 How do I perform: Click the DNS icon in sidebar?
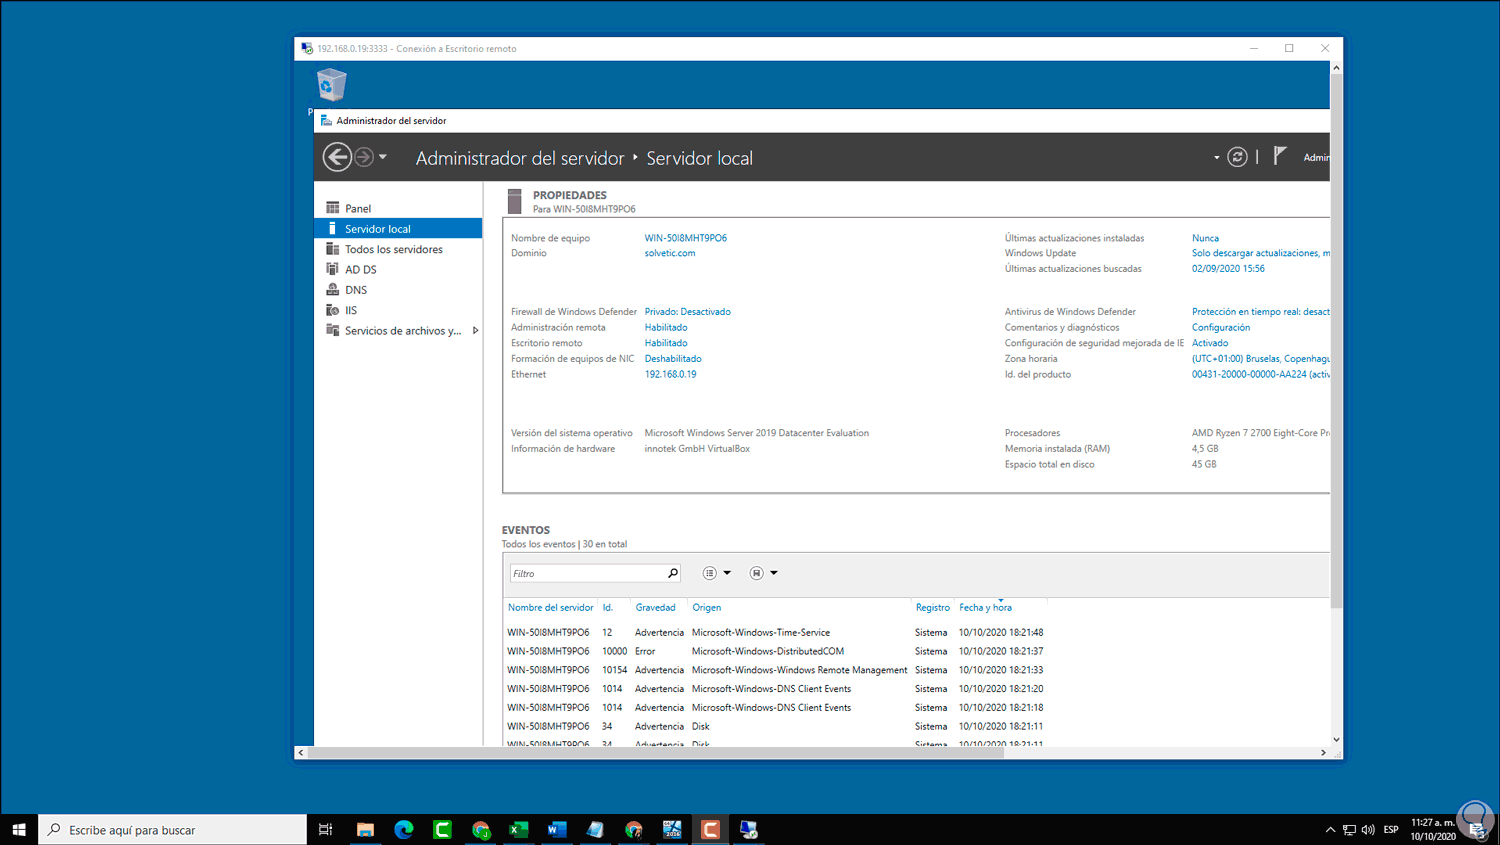[333, 290]
